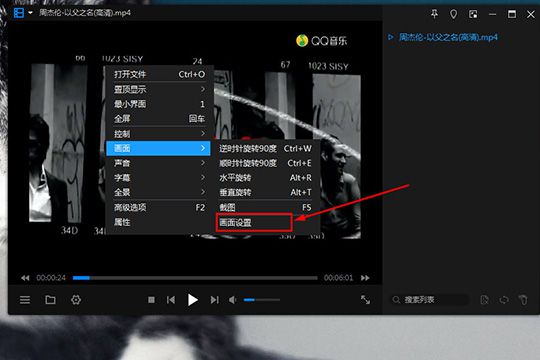Open 画面设置 in the submenu

254,223
